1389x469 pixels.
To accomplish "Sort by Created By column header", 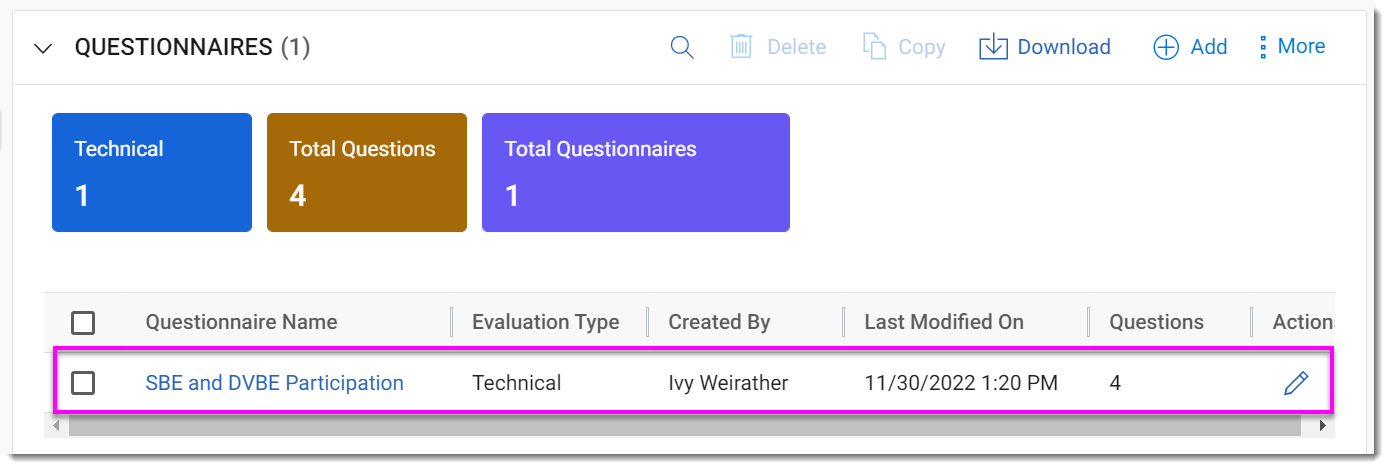I will pos(719,322).
